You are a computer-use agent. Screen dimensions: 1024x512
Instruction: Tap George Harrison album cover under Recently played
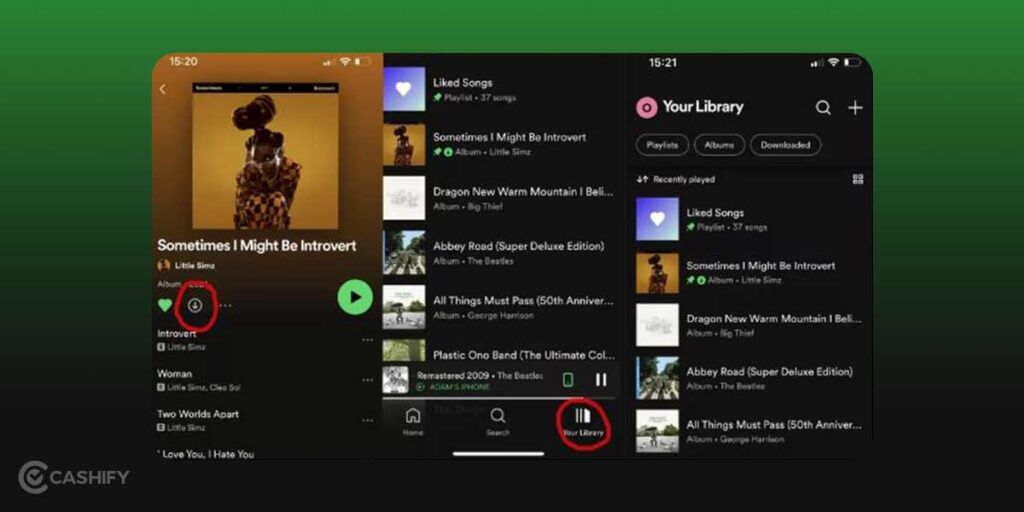click(658, 431)
